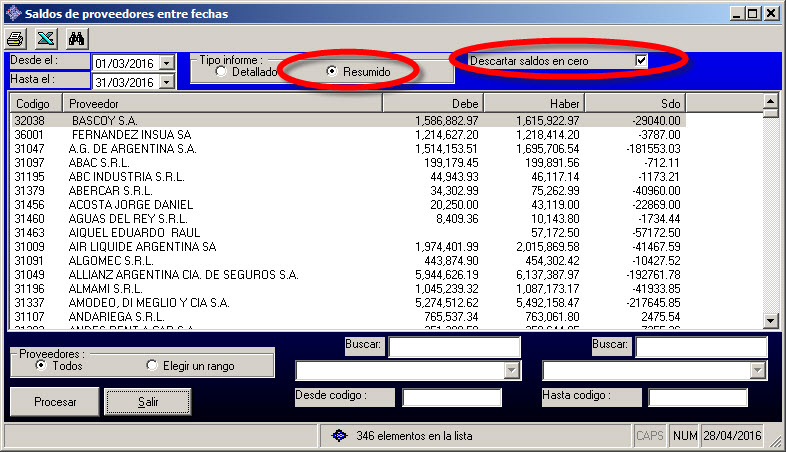Export list with the Excel icon
This screenshot has width=786, height=452.
46,39
